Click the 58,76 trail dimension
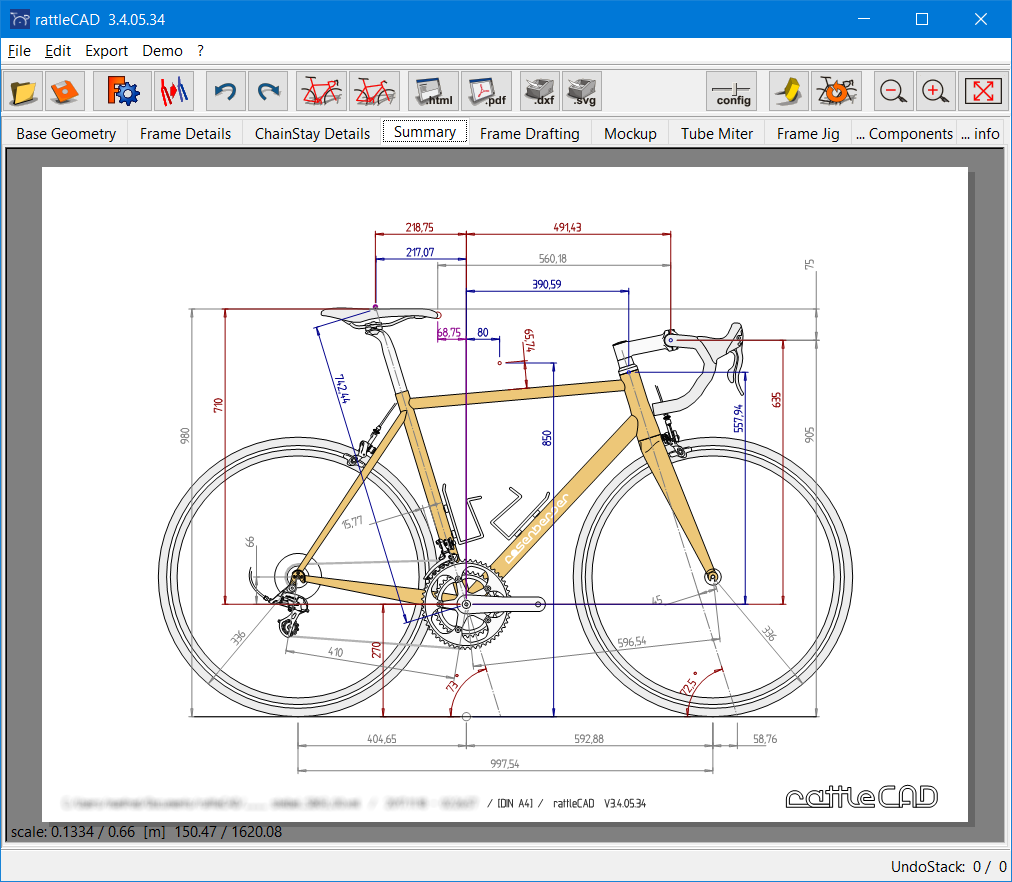The image size is (1012, 882). coord(765,739)
